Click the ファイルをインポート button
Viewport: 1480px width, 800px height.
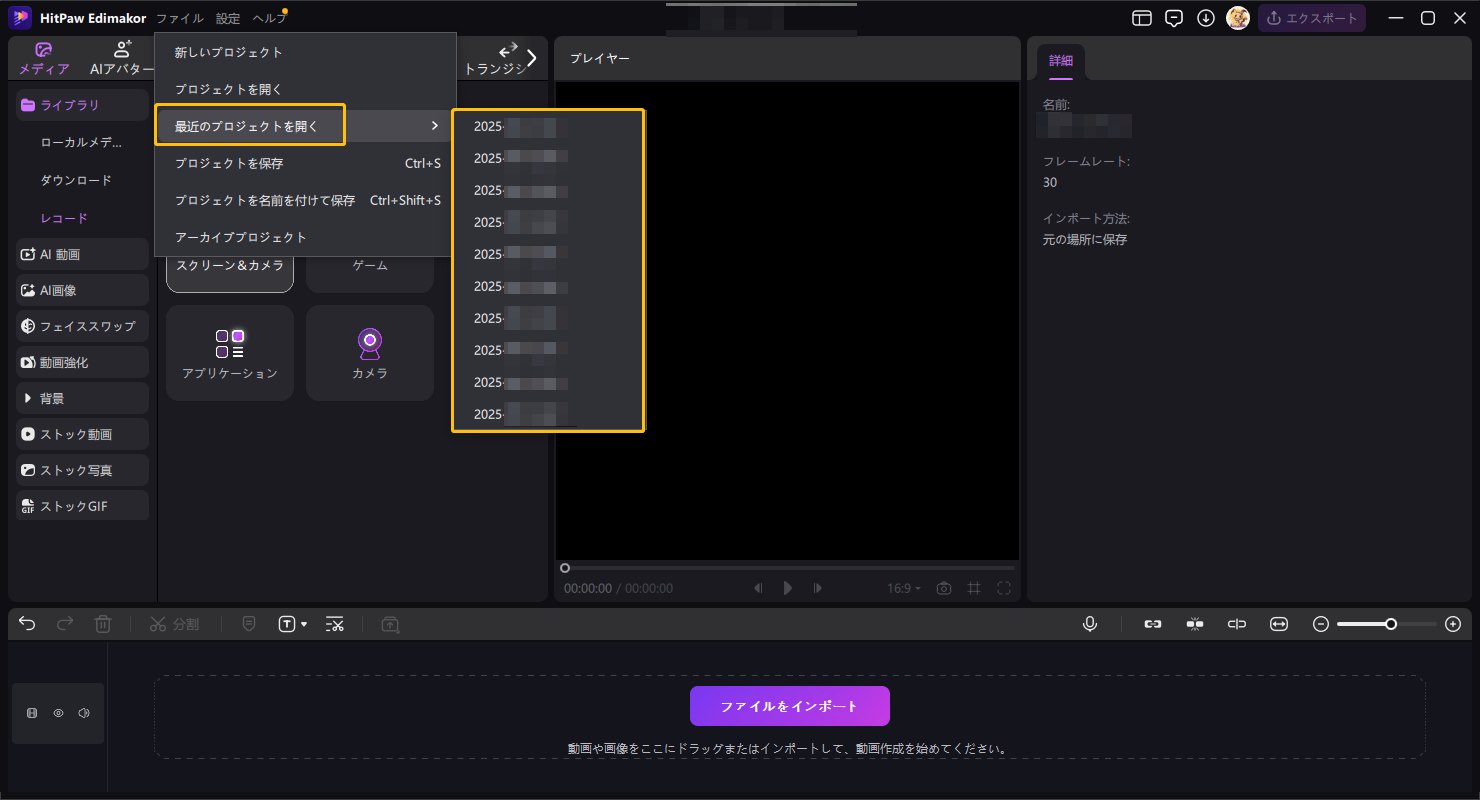788,705
